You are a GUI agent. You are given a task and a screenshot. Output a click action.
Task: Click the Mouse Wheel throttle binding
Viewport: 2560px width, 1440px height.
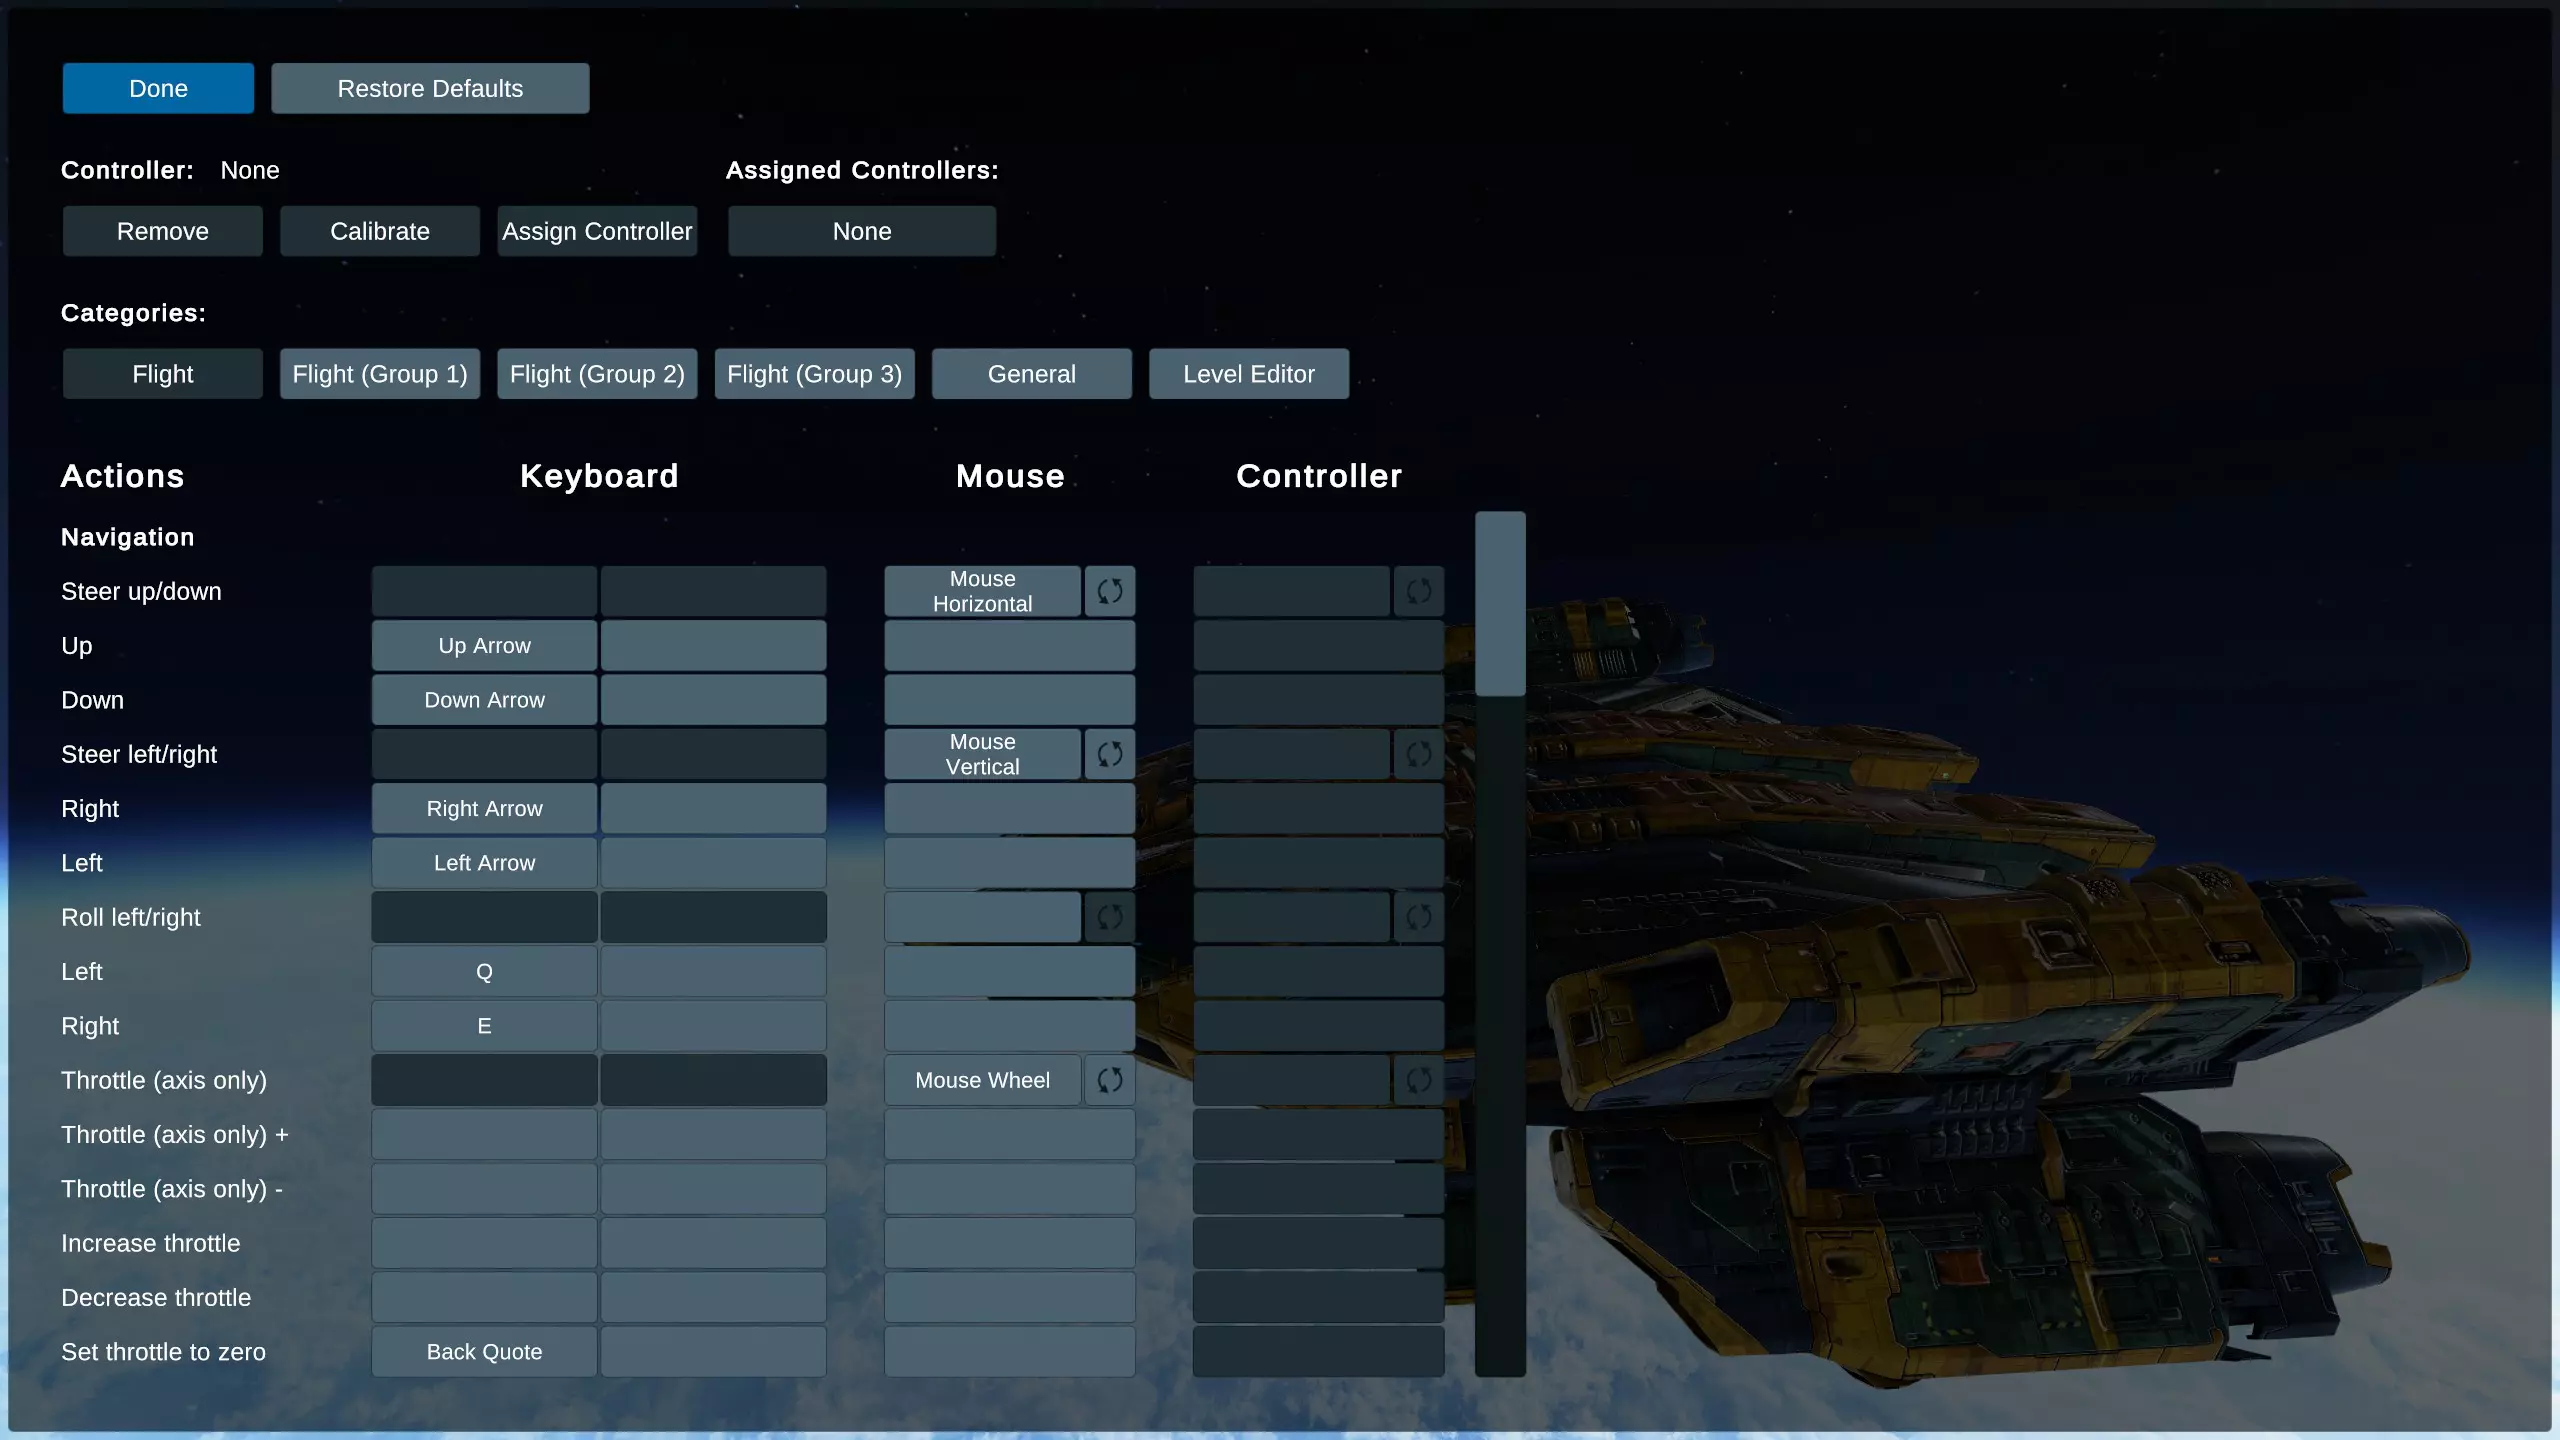click(982, 1080)
